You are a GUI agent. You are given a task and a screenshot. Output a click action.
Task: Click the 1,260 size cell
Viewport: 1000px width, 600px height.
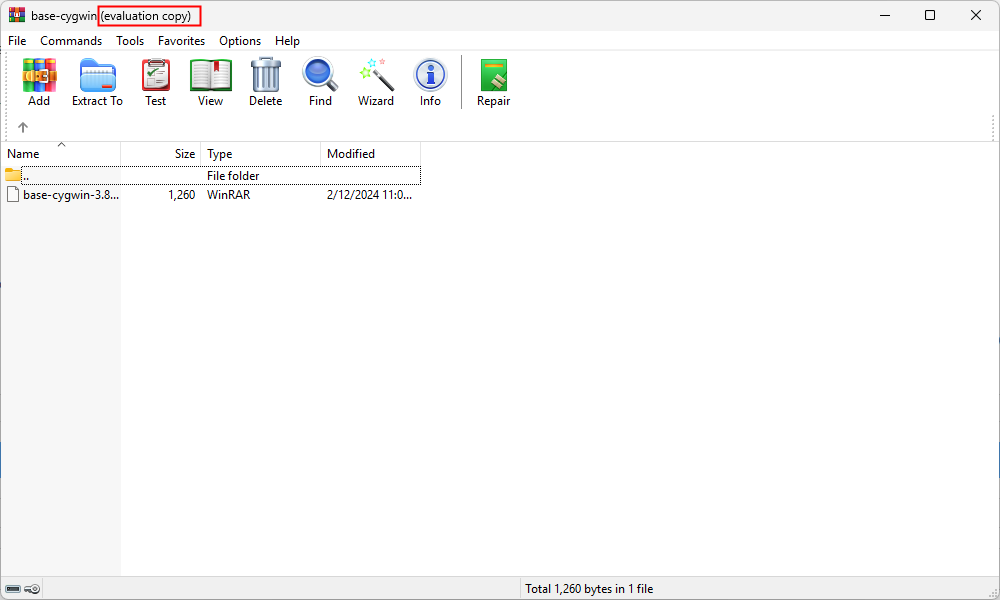tap(182, 194)
